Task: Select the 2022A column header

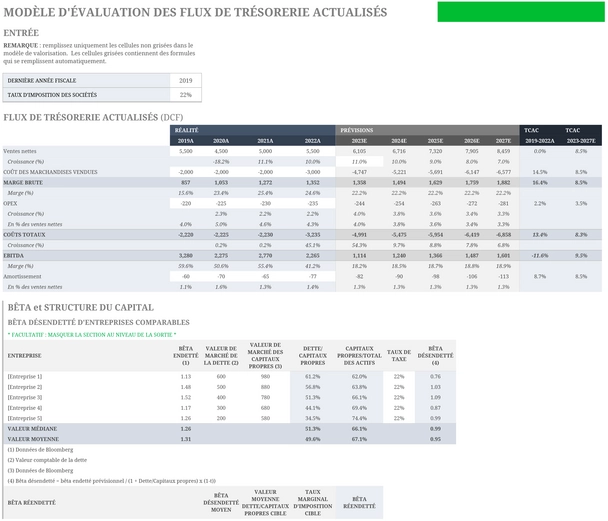Action: click(x=313, y=141)
